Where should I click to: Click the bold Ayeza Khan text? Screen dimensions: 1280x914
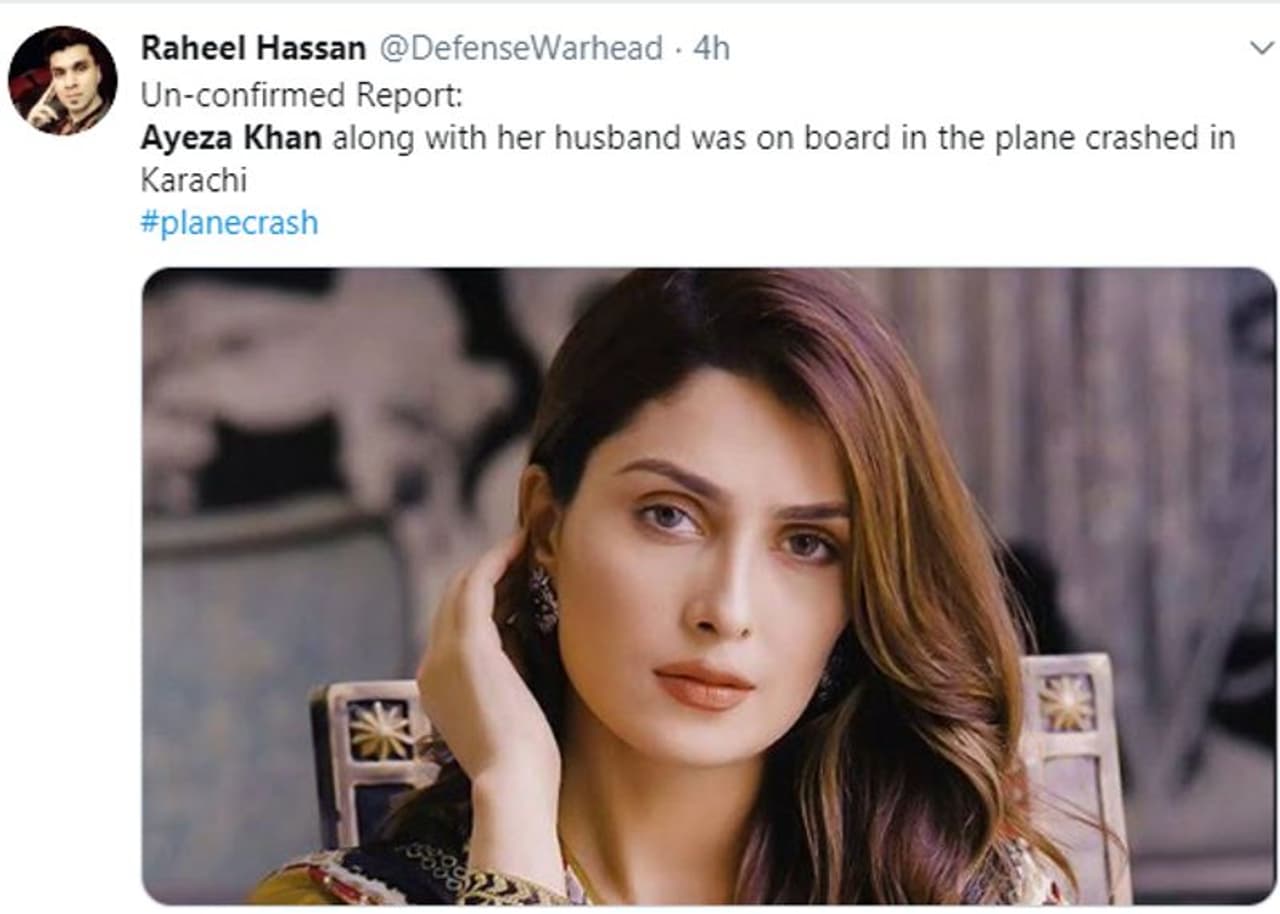(x=231, y=138)
